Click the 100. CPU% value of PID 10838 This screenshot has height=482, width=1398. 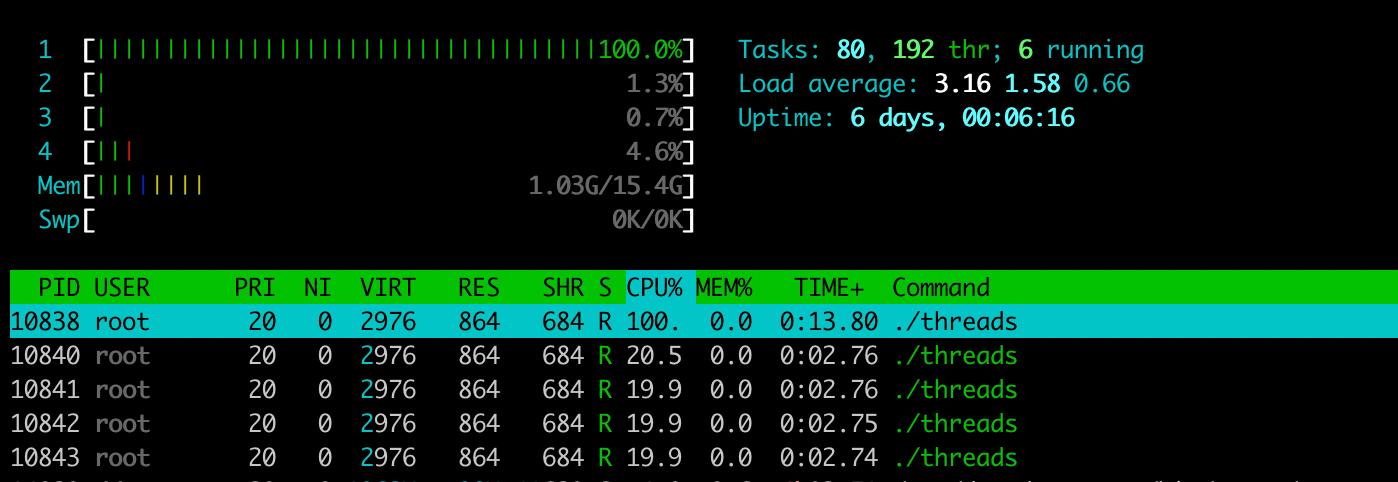click(654, 322)
